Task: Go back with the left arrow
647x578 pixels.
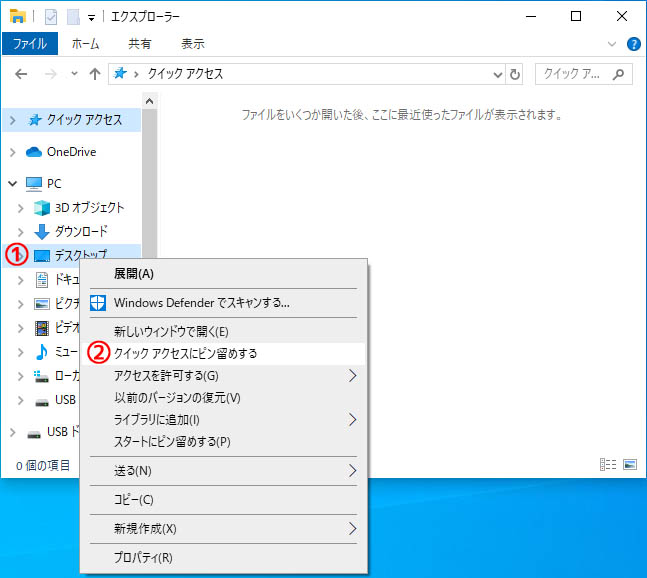Action: click(x=21, y=74)
